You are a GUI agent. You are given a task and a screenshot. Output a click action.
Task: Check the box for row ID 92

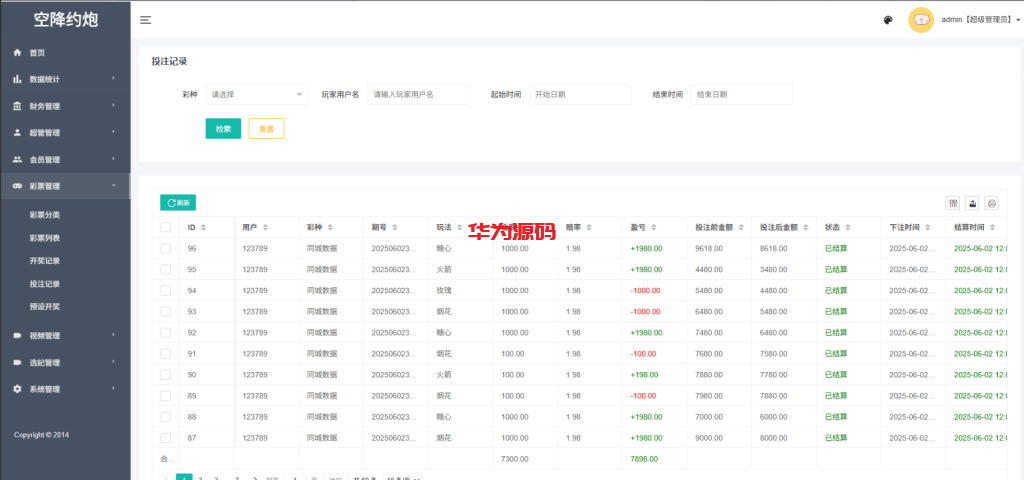pyautogui.click(x=166, y=332)
